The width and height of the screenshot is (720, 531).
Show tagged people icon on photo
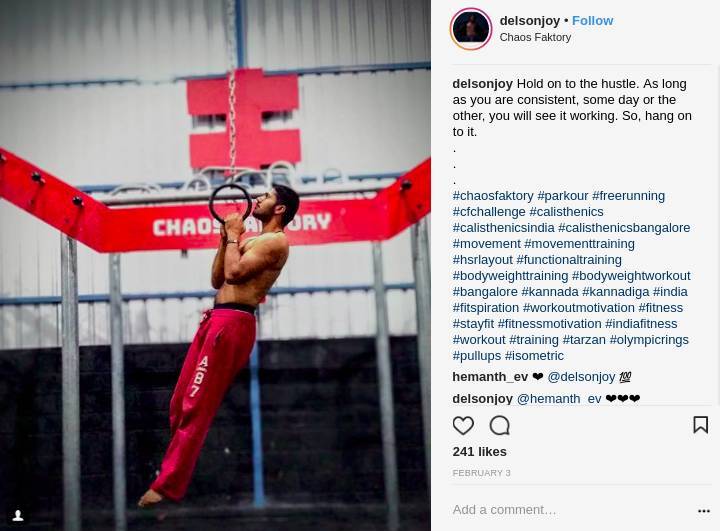click(x=18, y=515)
